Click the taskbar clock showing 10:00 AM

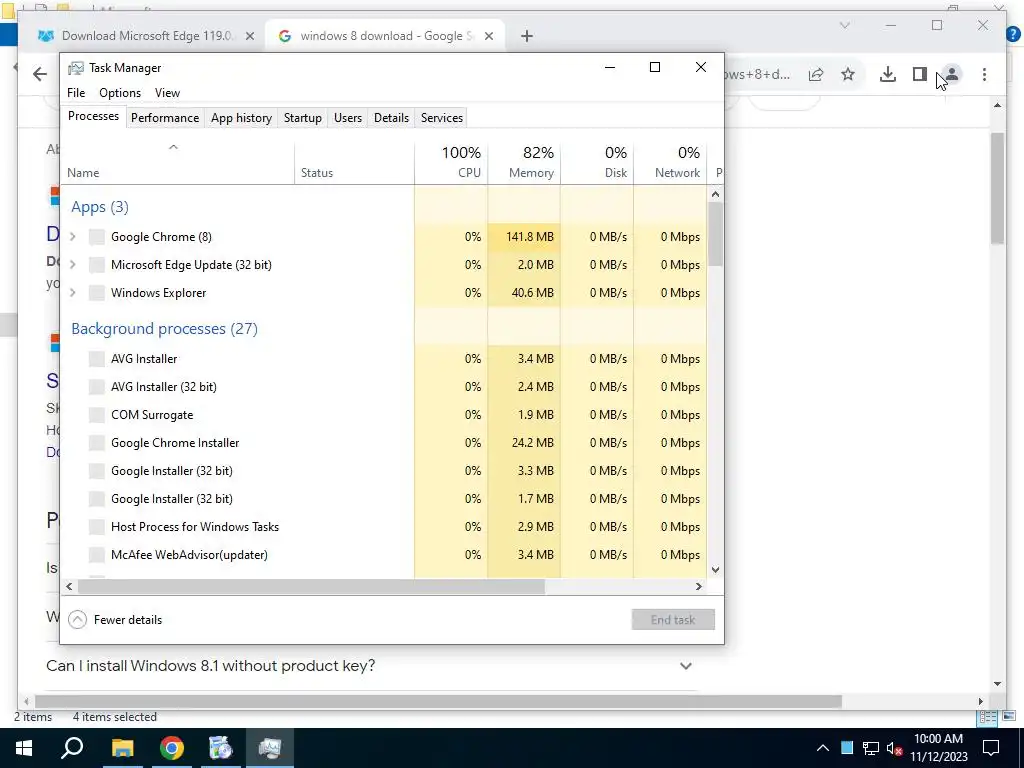tap(938, 748)
